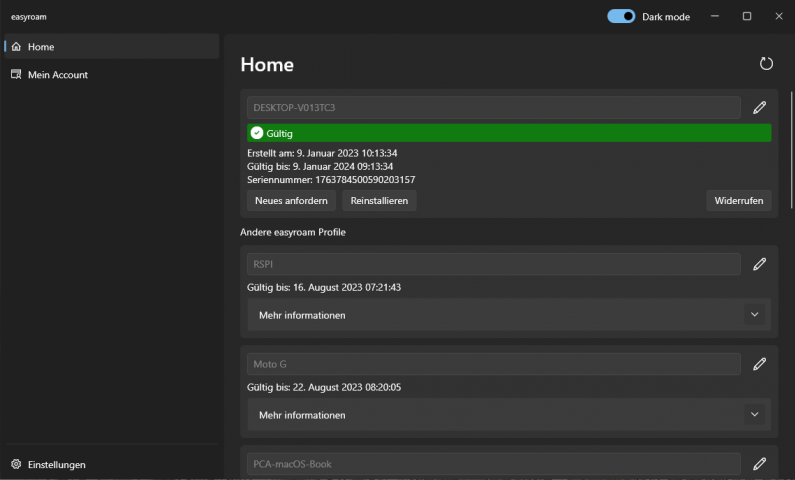Click the RSPI profile name field
795x480 pixels.
coord(494,264)
